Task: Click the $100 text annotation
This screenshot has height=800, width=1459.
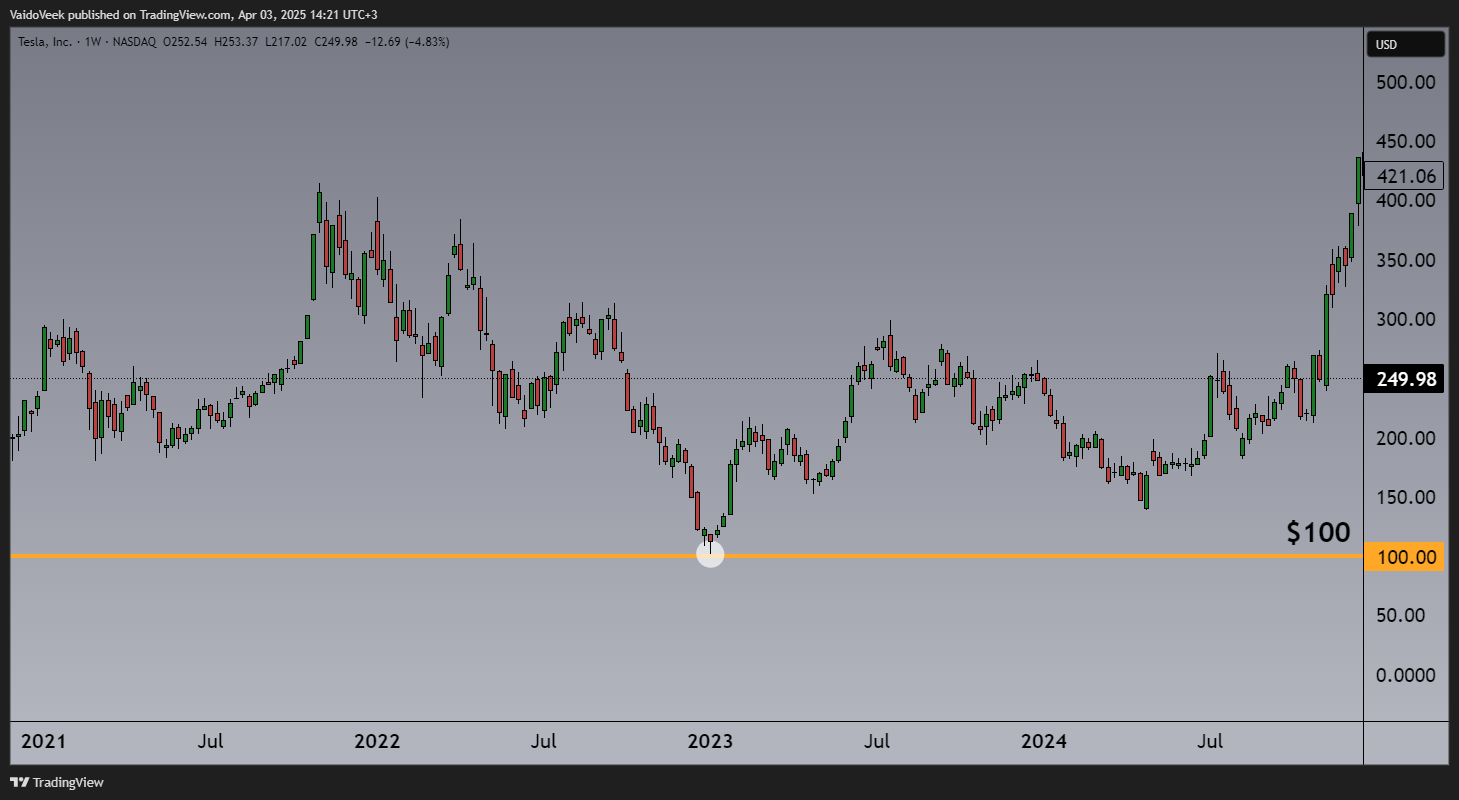Action: tap(1318, 532)
